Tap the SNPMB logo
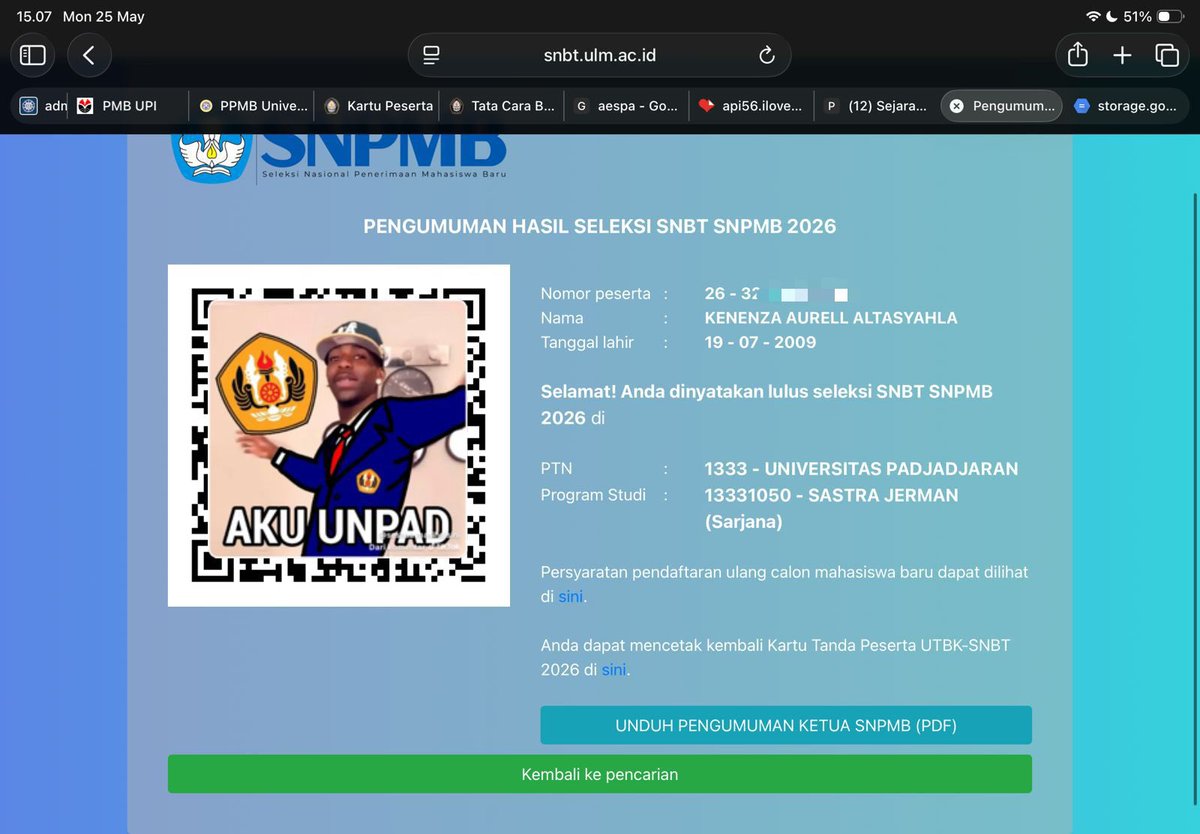1200x834 pixels. click(339, 157)
